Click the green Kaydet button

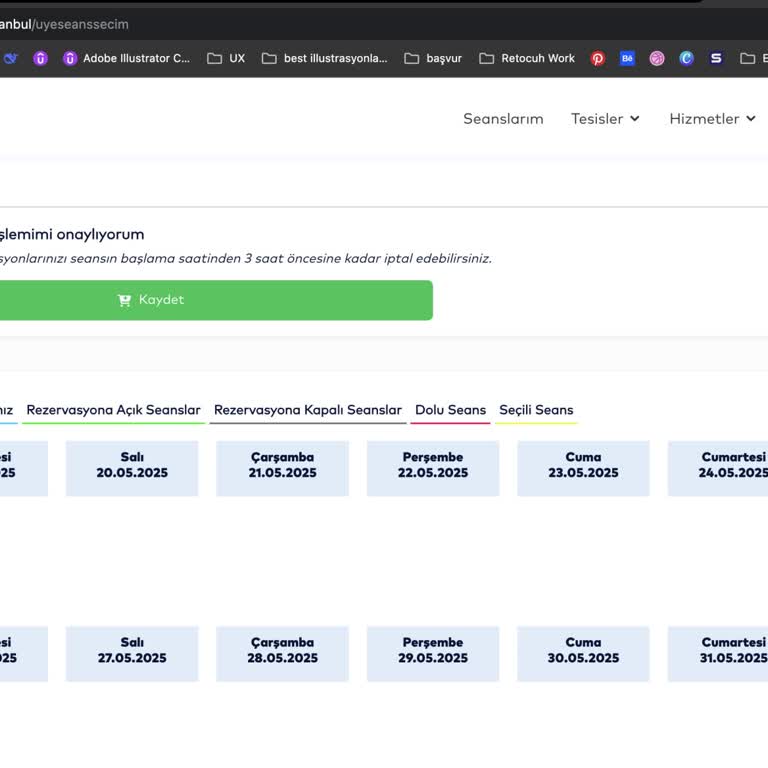pyautogui.click(x=216, y=300)
